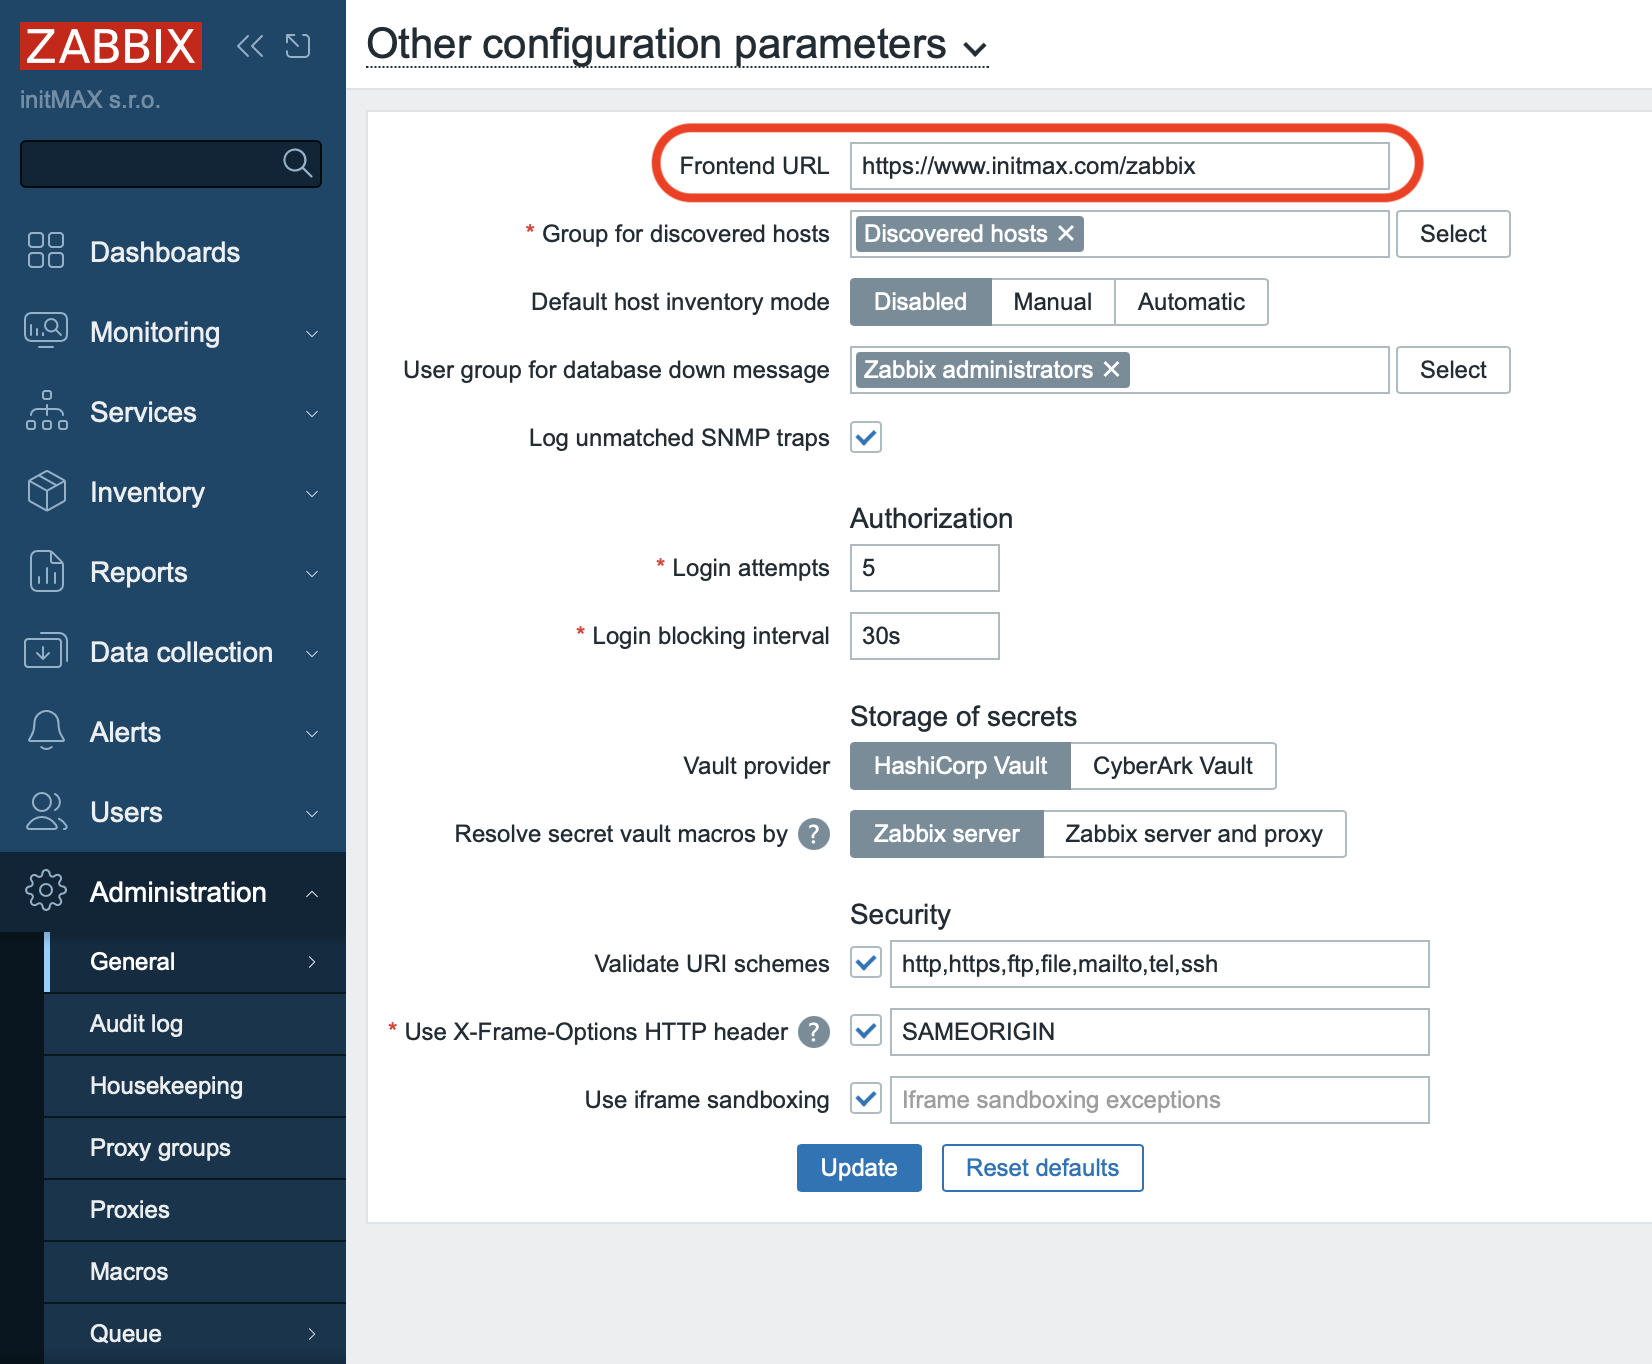
Task: Open Dashboards via its grid icon
Action: click(46, 251)
